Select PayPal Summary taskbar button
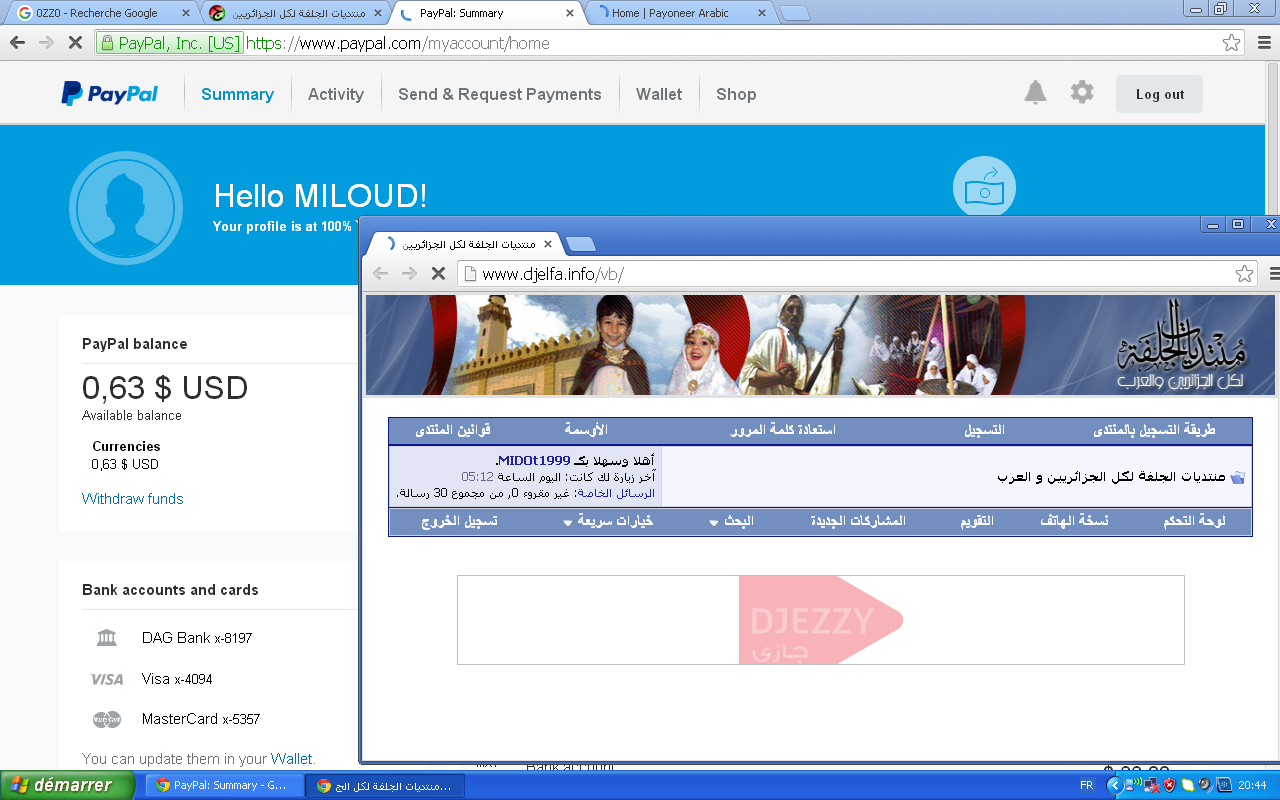This screenshot has width=1280, height=800. (x=224, y=786)
